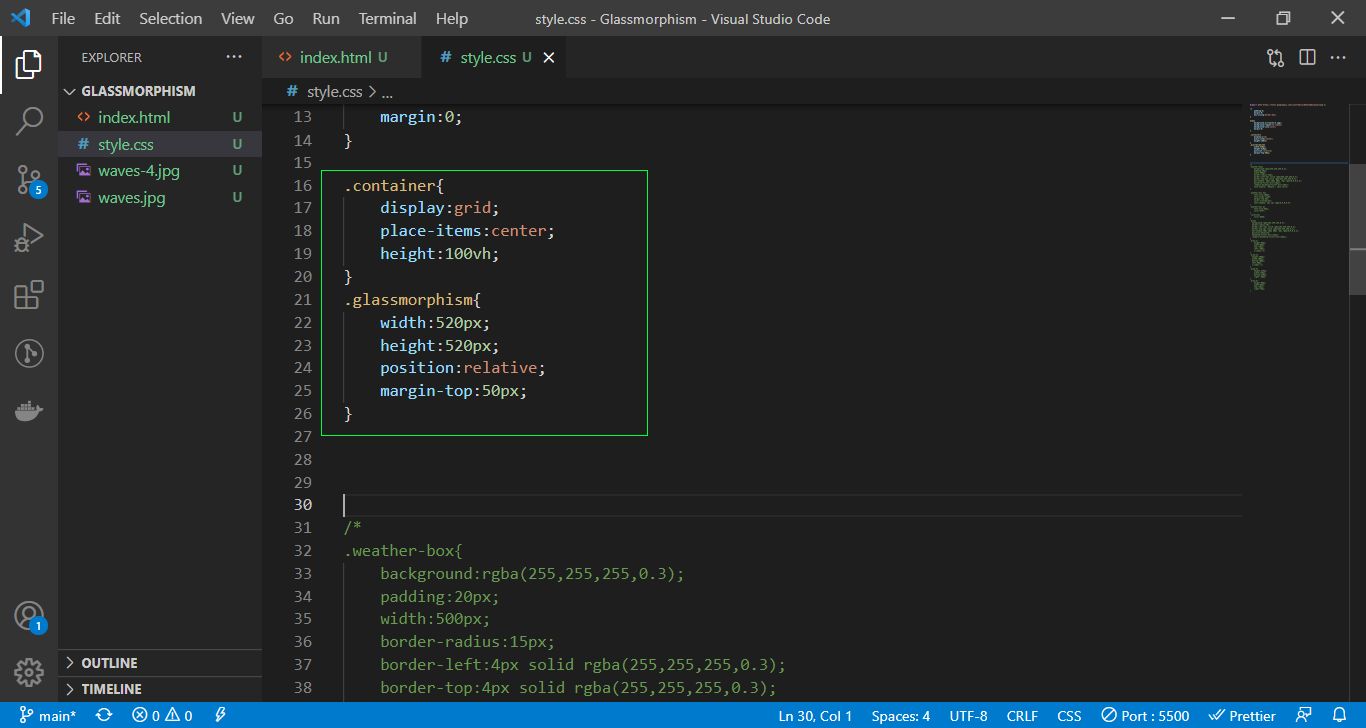The image size is (1366, 728).
Task: Open errors and warnings status indicator
Action: 162,716
